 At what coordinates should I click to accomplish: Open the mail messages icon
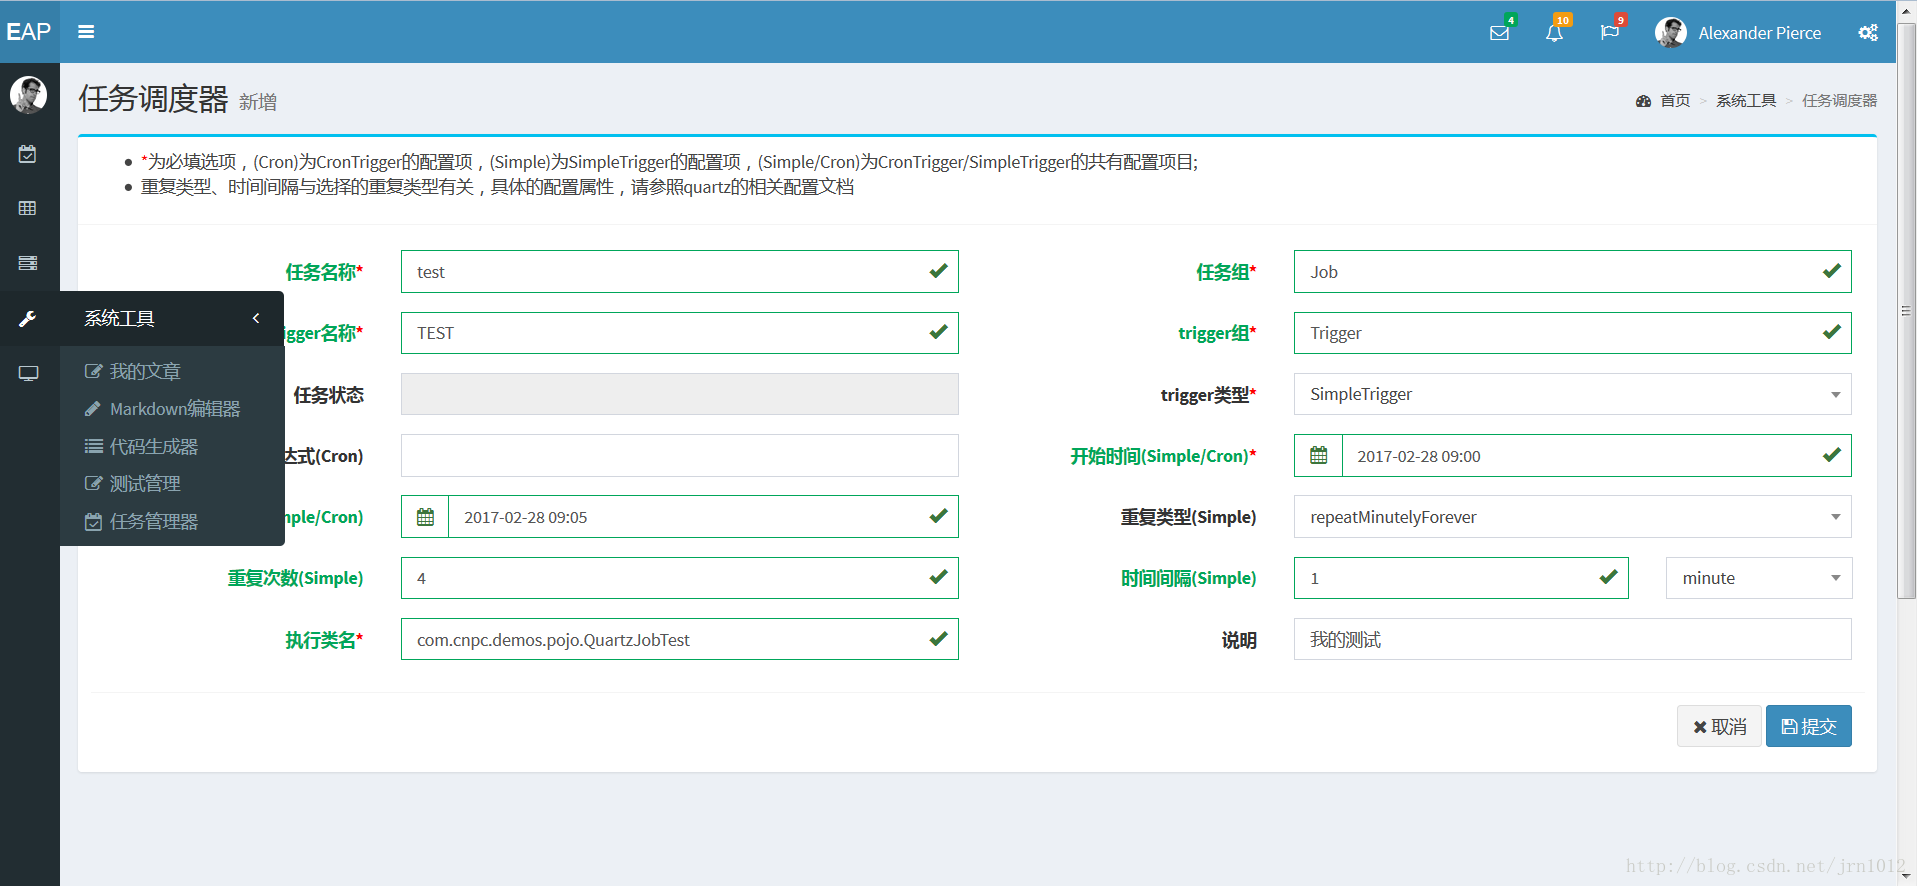tap(1499, 33)
